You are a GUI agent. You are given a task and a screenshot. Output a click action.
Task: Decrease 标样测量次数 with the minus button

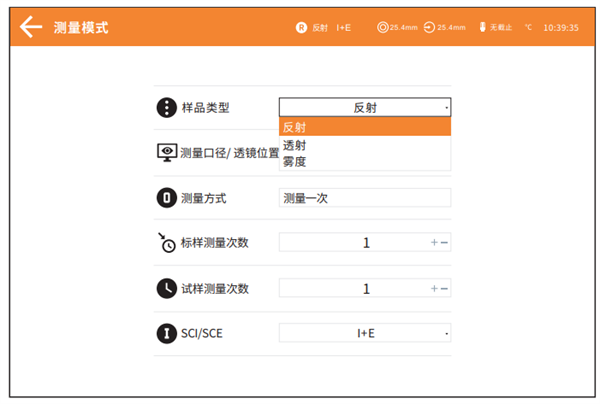[445, 243]
